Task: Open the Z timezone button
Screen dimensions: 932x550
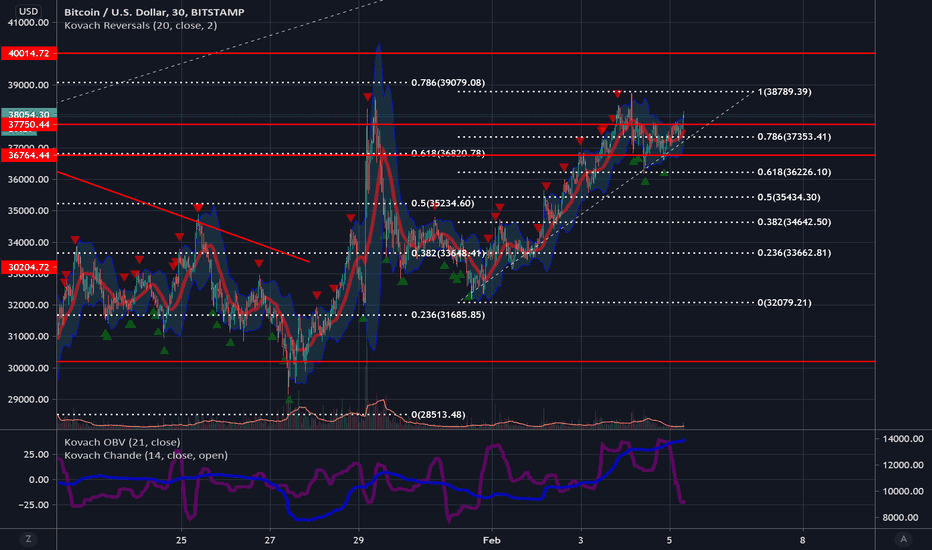Action: coord(28,539)
